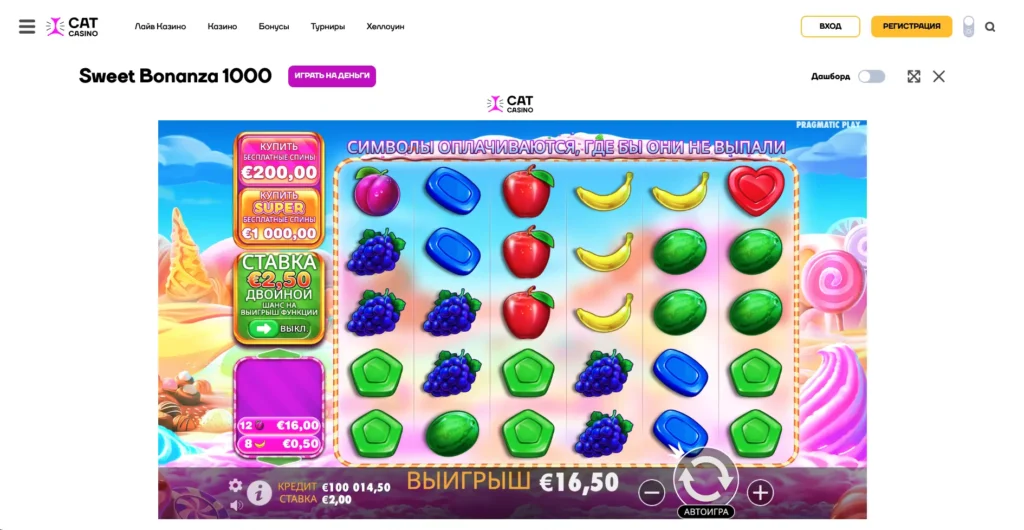
Task: Toggle double chance ВЫКЛ switch
Action: [x=278, y=328]
